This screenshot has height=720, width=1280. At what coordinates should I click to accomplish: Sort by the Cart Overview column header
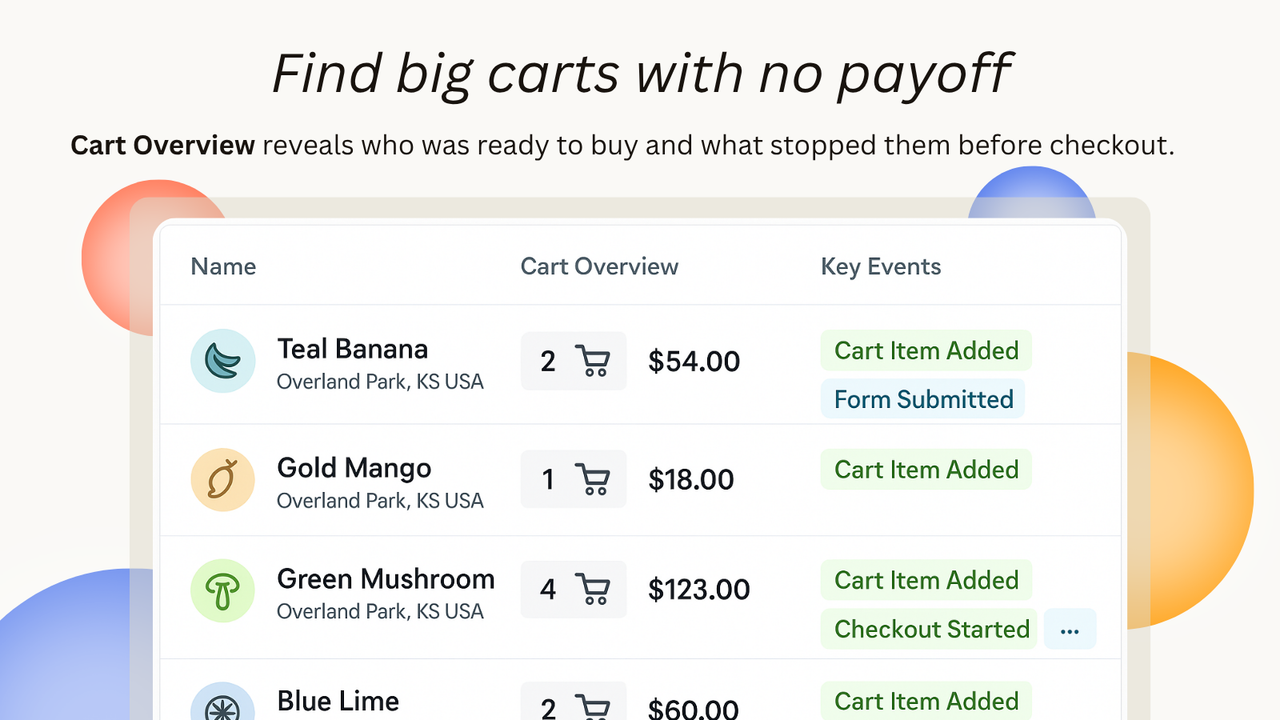pyautogui.click(x=599, y=267)
